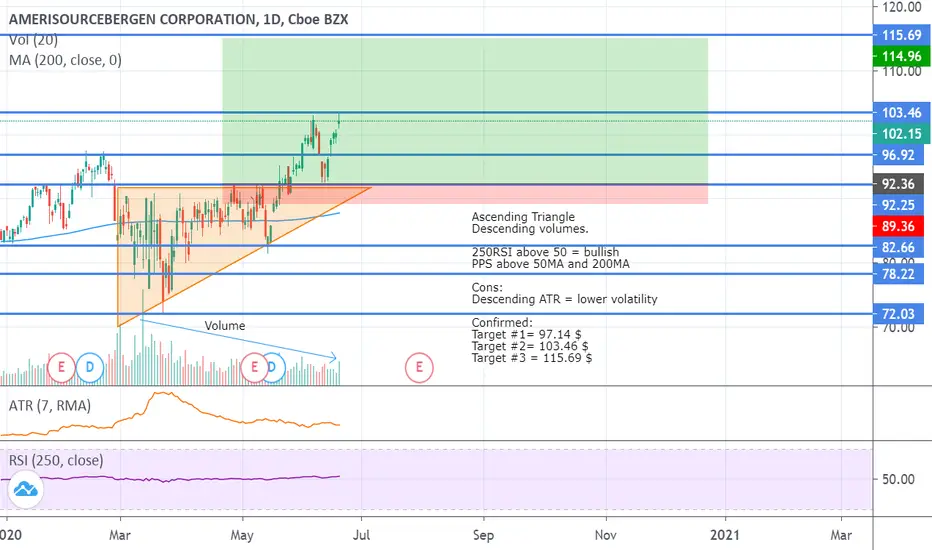Click the earnings E marker before March
The height and width of the screenshot is (550, 932).
(61, 367)
